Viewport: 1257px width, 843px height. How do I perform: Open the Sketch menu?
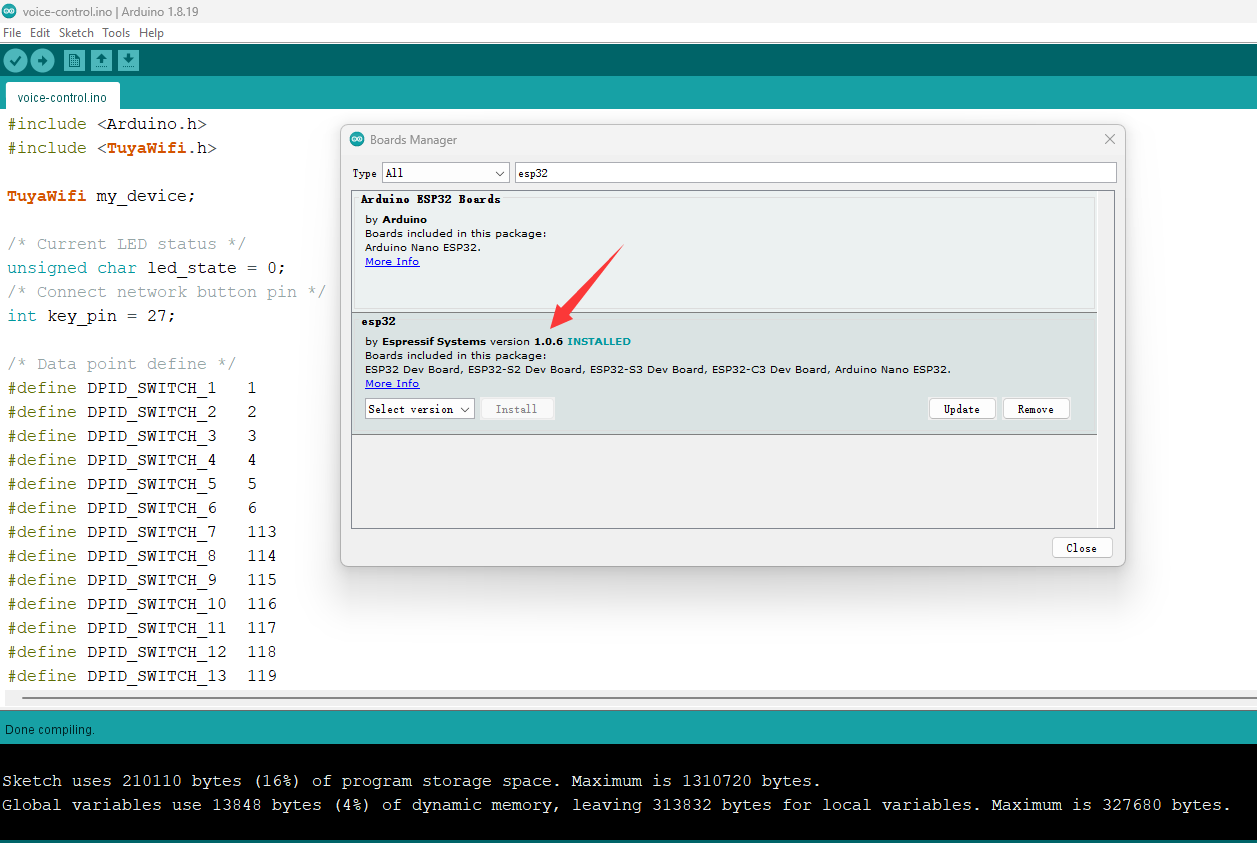[x=76, y=33]
